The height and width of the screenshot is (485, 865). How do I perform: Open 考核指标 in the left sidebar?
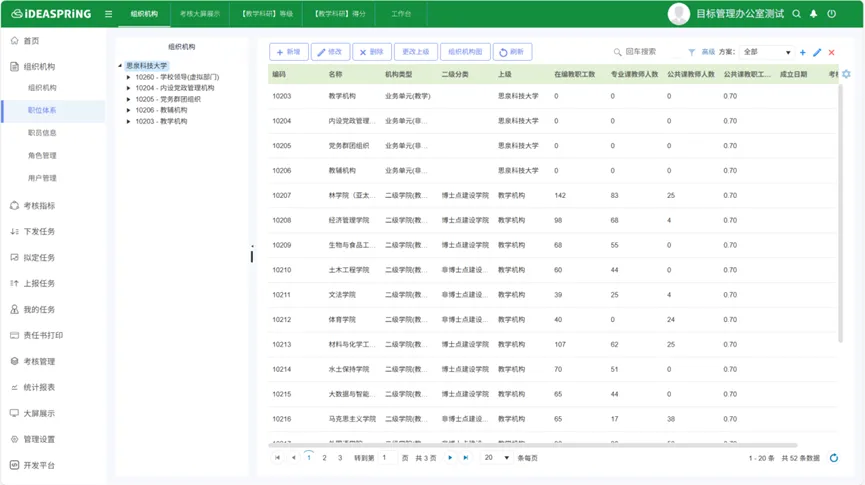pos(40,206)
